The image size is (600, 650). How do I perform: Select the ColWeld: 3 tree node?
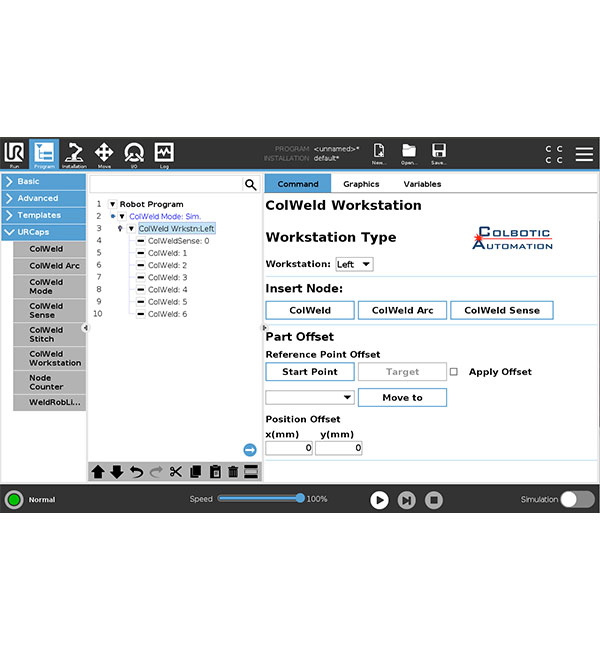[x=168, y=277]
